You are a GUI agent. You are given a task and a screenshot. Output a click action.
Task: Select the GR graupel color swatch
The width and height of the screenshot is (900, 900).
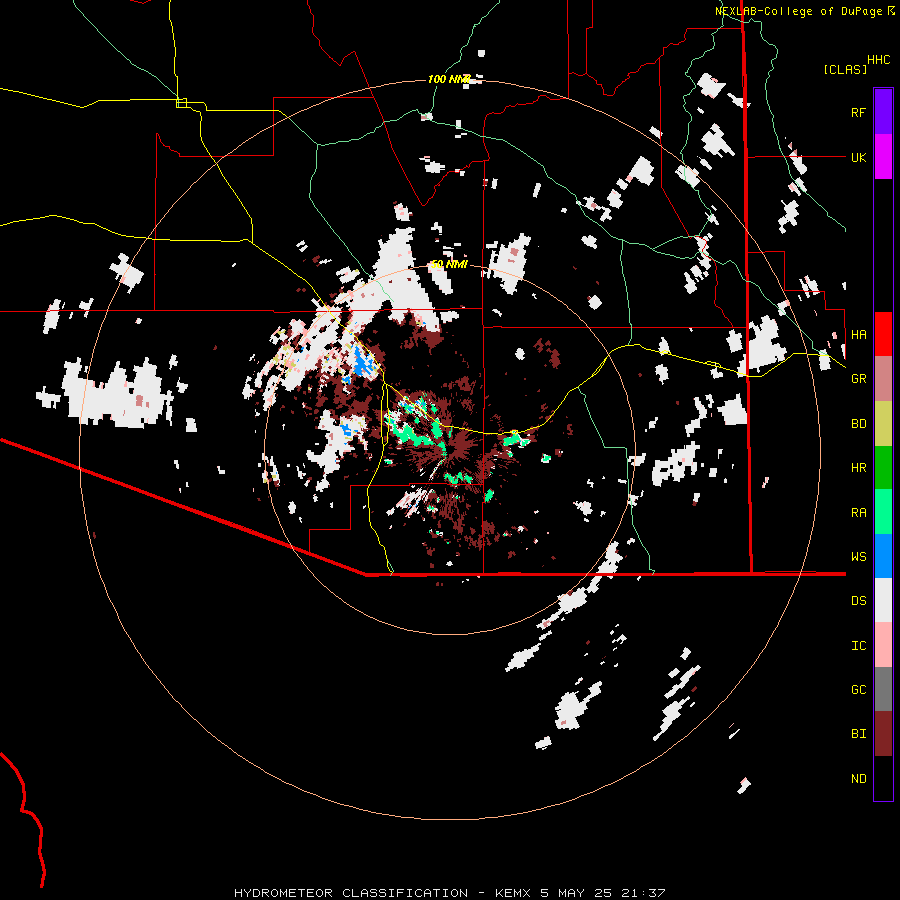click(x=883, y=379)
